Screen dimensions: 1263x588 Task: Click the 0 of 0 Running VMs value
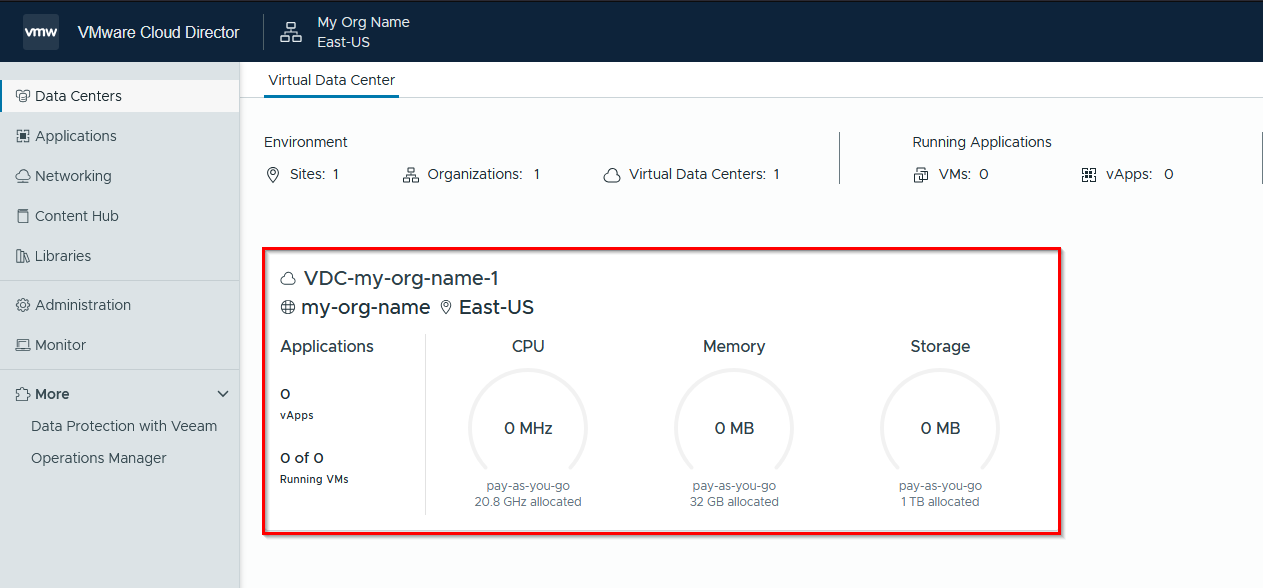[x=302, y=458]
